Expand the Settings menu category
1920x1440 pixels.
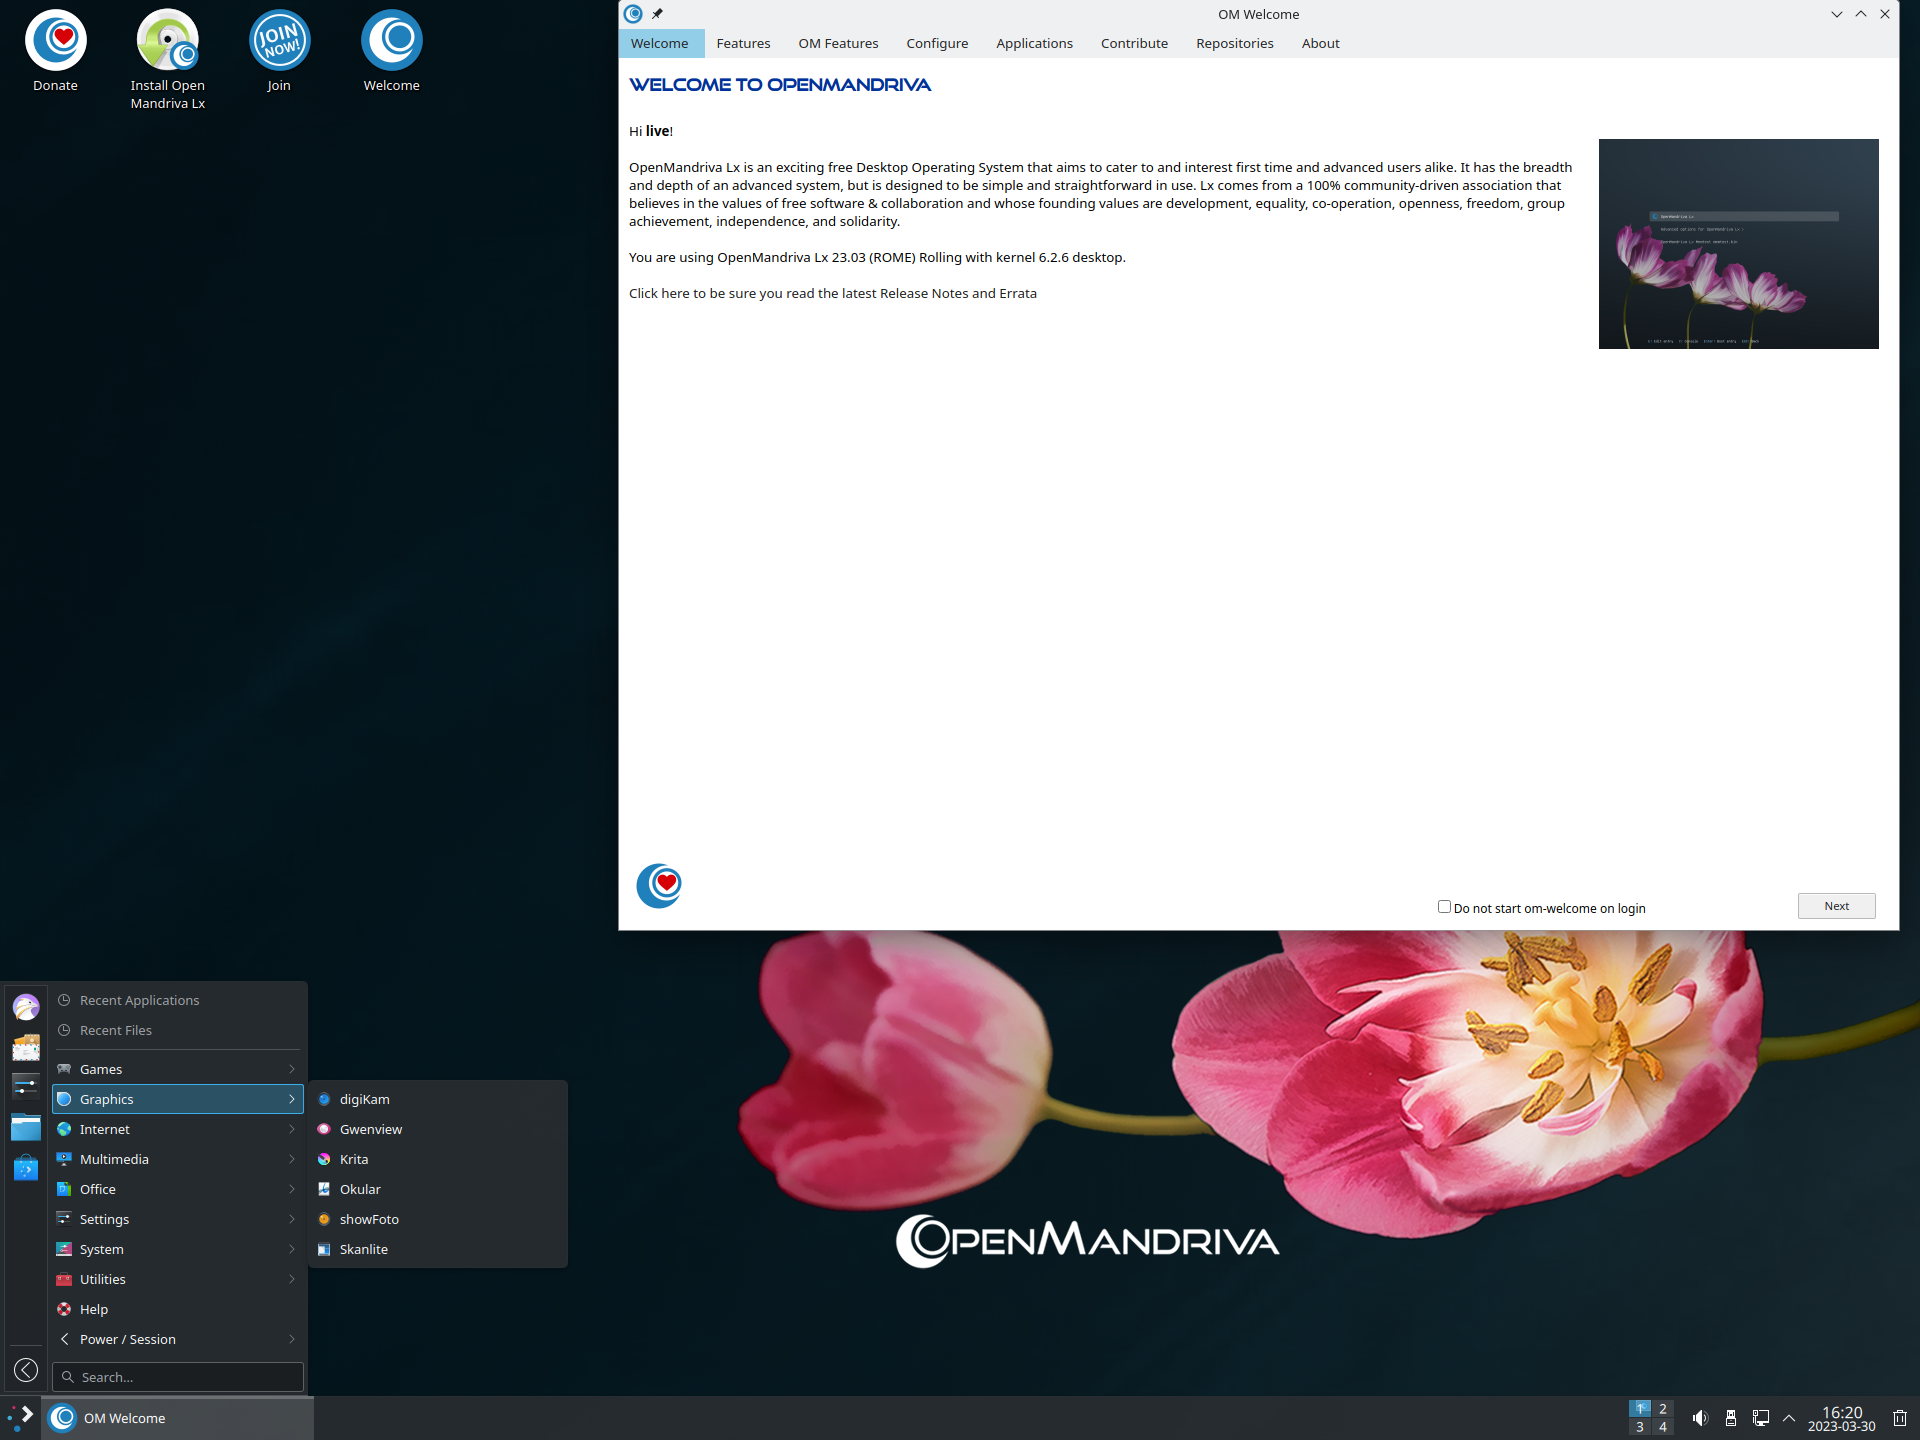178,1219
